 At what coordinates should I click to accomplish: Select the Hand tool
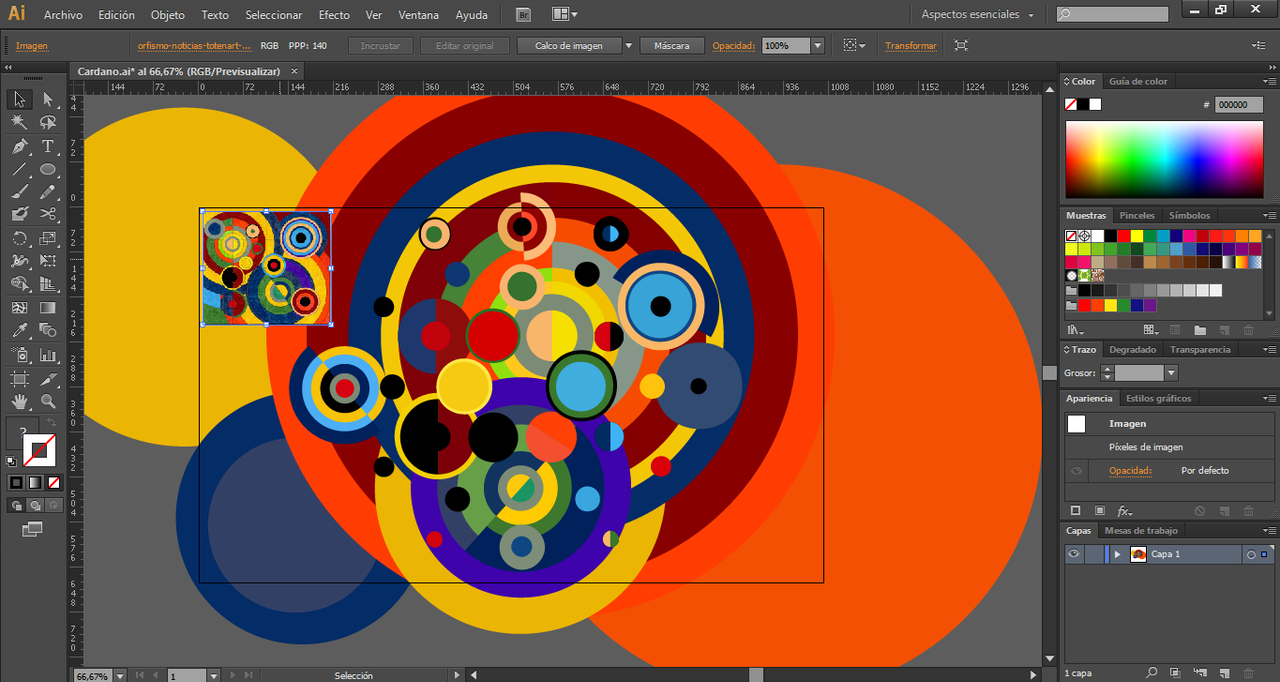(19, 402)
